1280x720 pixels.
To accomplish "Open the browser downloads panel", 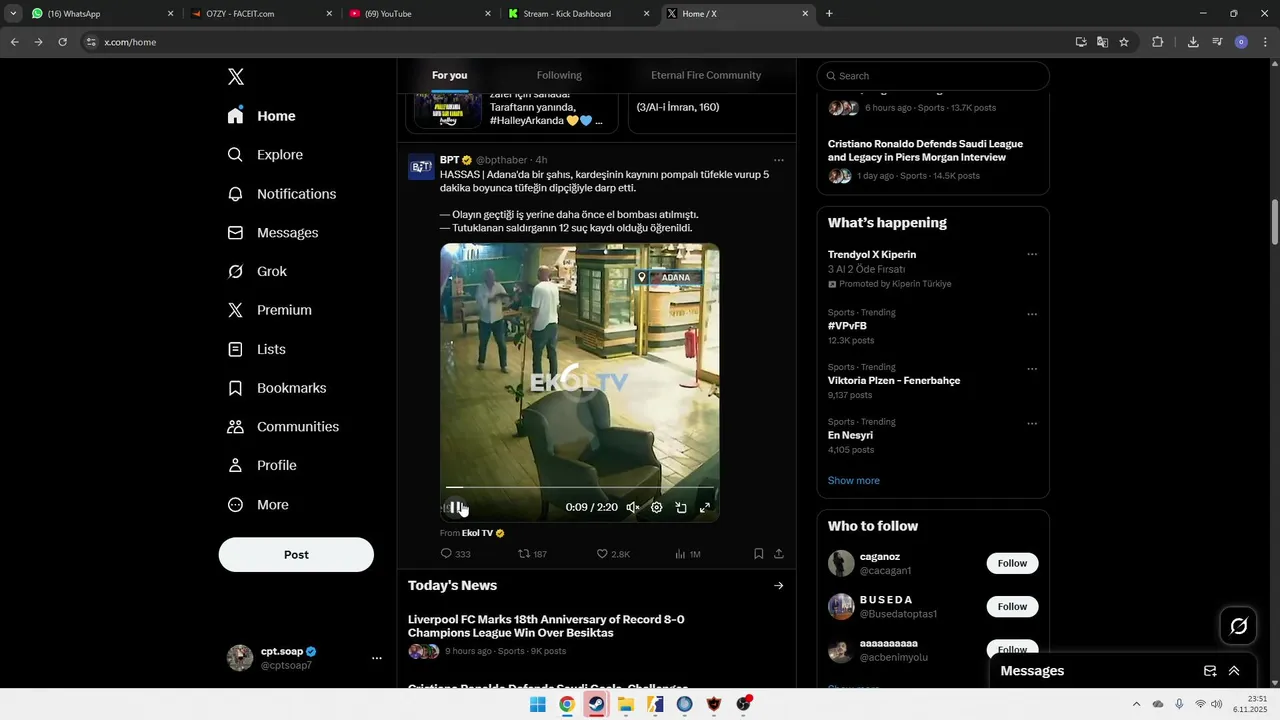I will 1193,42.
